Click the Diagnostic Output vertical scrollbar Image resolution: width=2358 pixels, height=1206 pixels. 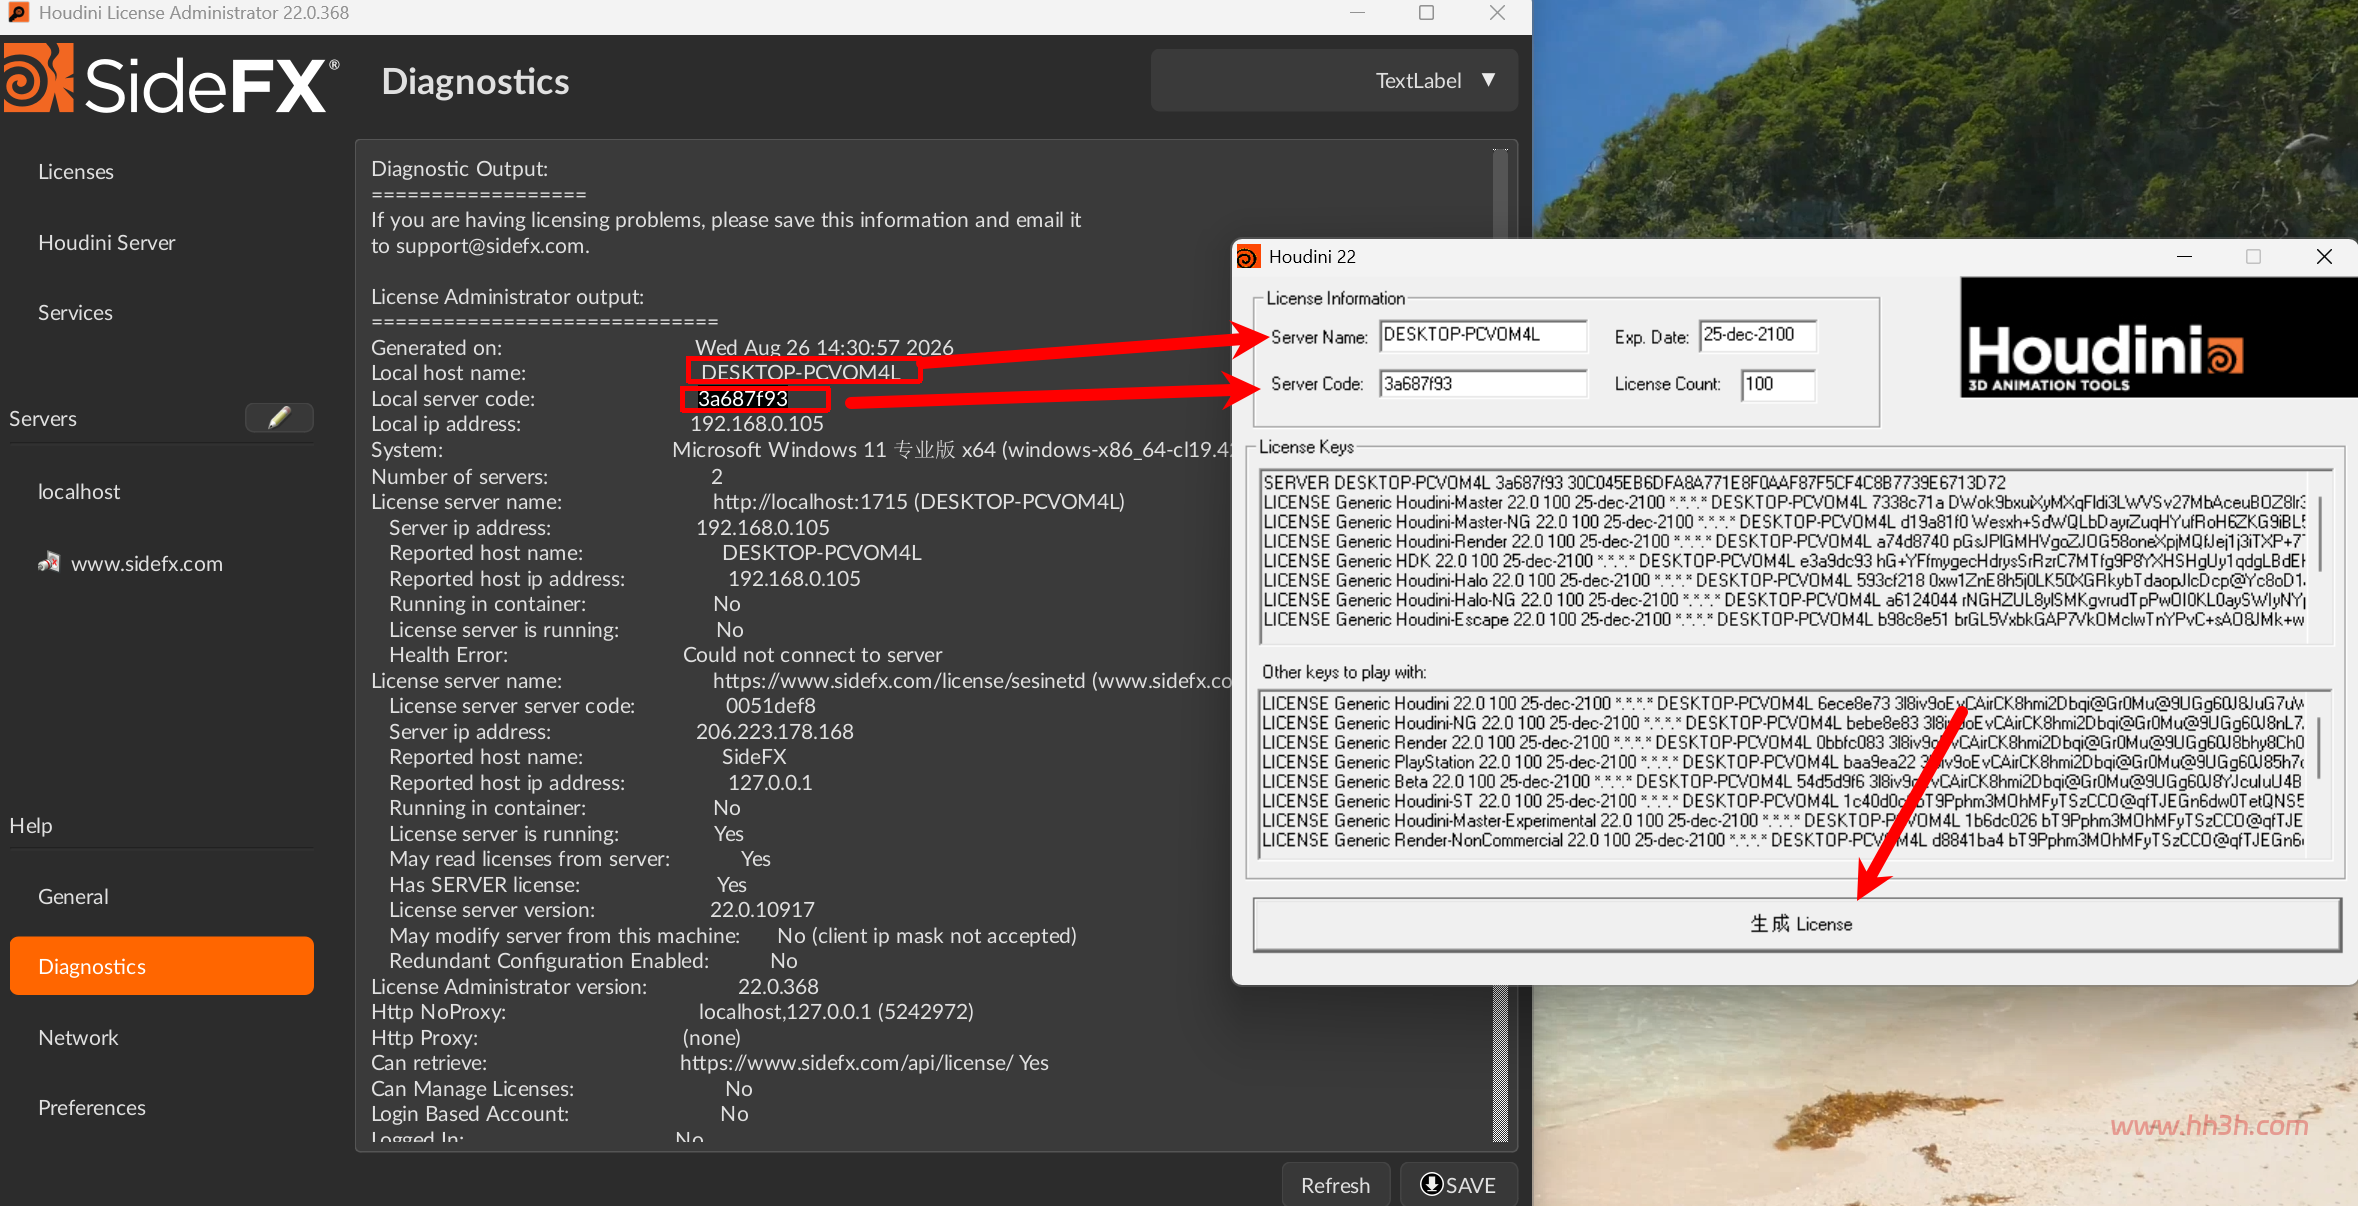tap(1500, 645)
